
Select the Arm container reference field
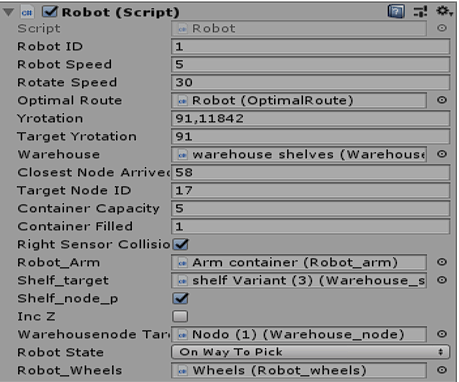[x=299, y=262]
